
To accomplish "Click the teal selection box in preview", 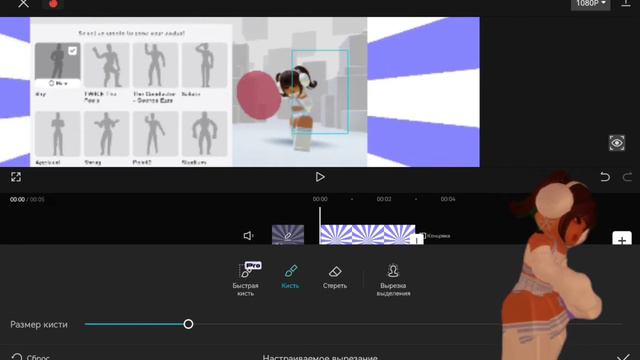I will (320, 92).
